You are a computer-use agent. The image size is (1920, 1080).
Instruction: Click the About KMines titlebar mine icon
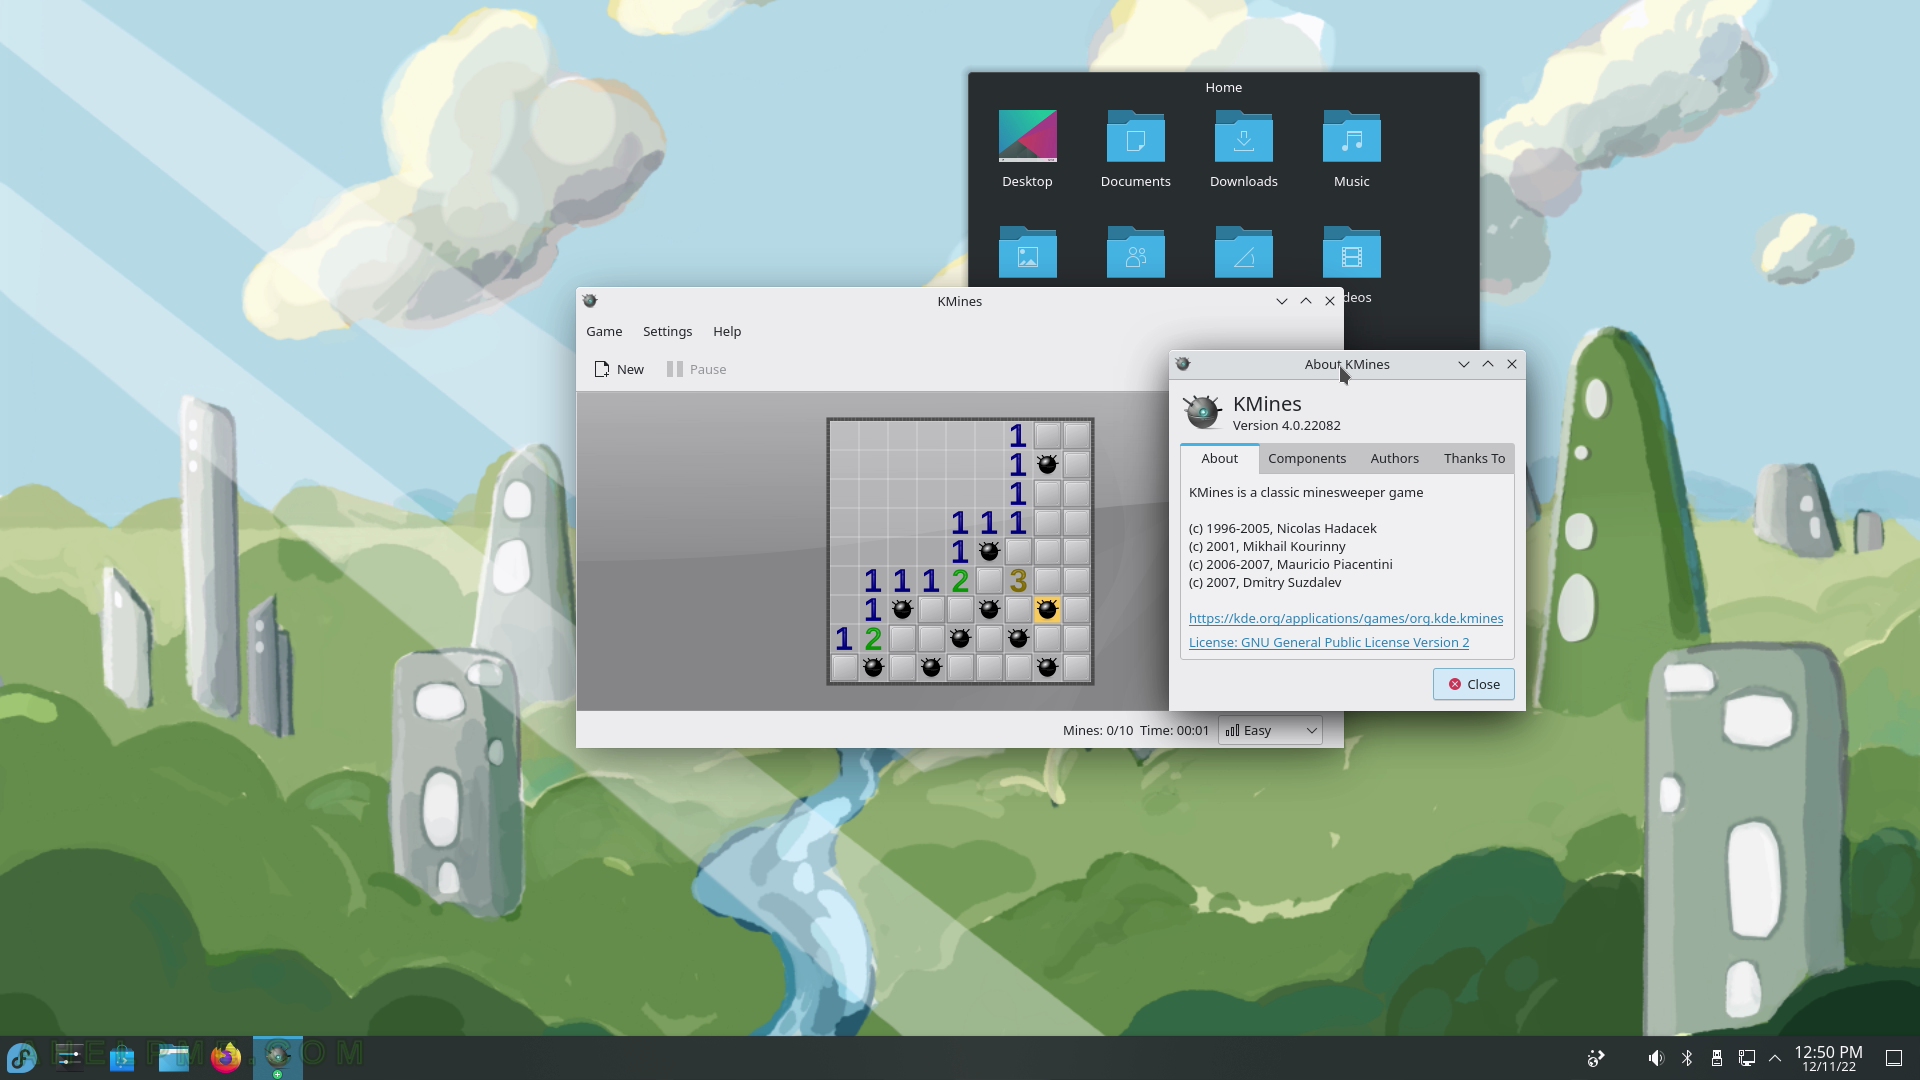[1183, 364]
